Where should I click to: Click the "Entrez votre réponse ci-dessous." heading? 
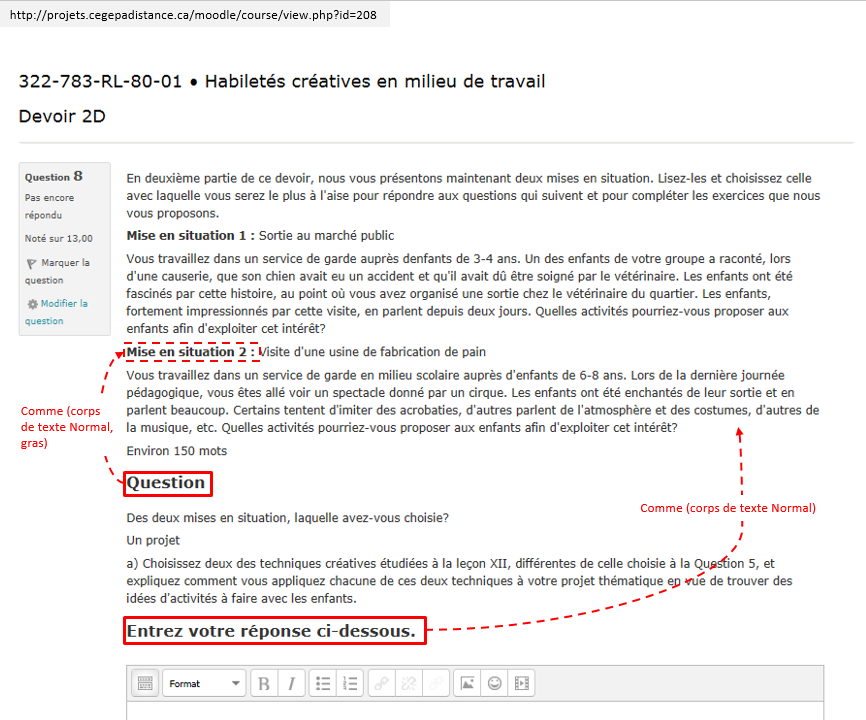point(270,631)
